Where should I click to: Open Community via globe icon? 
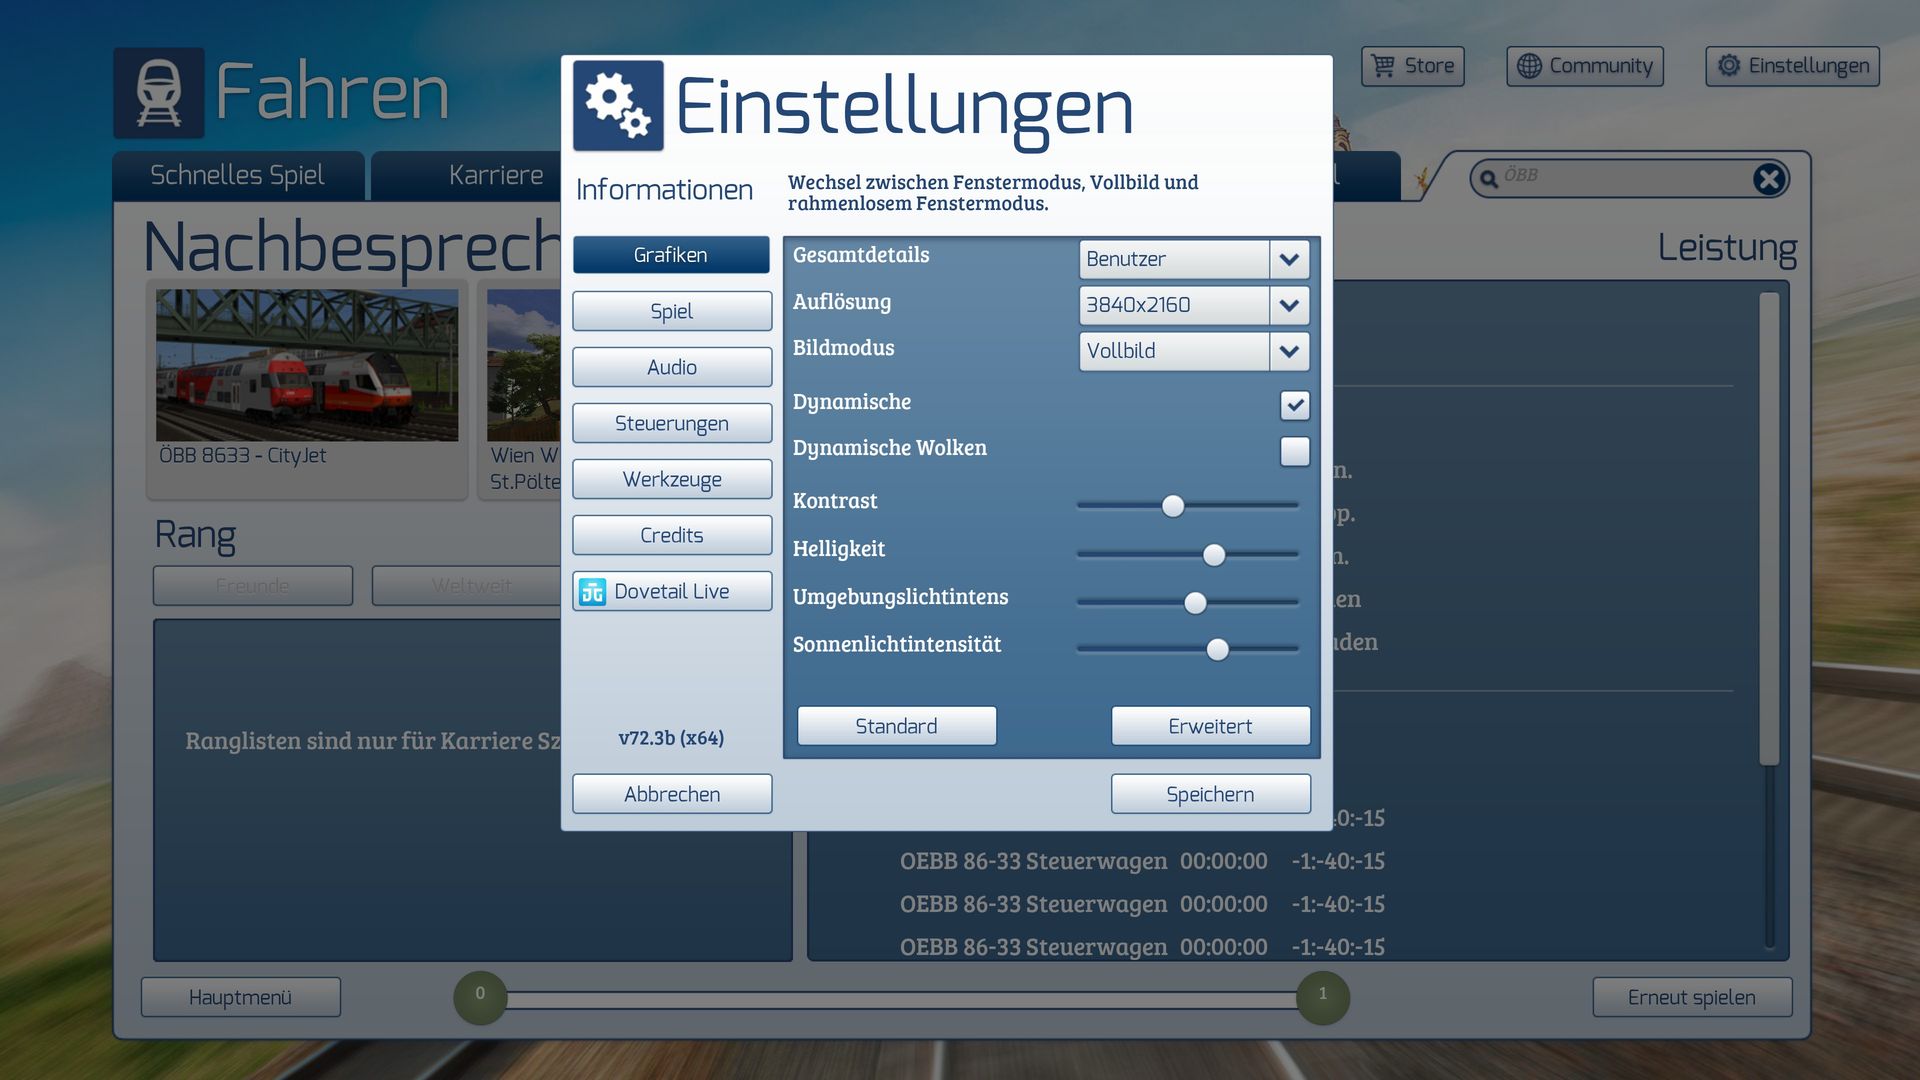click(1529, 66)
